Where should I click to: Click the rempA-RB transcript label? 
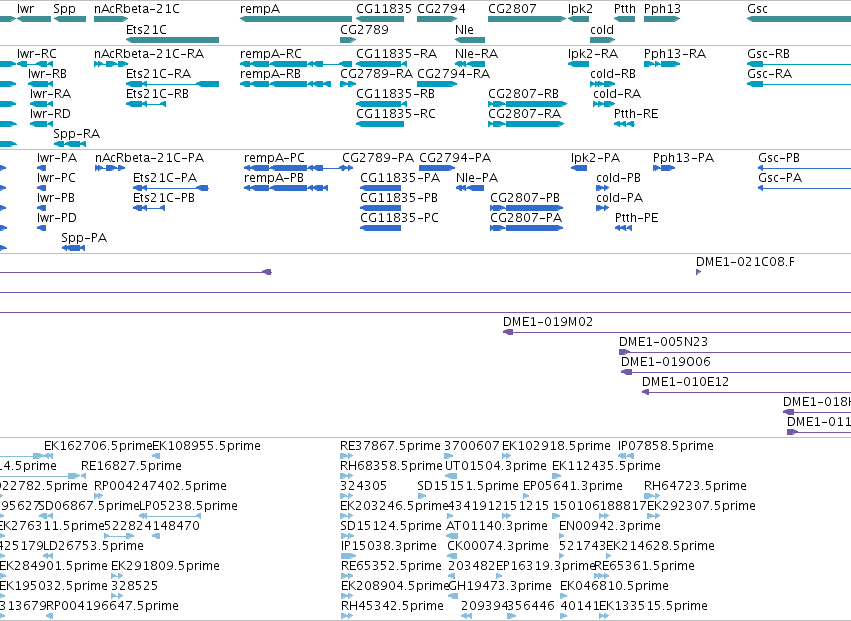[x=270, y=74]
